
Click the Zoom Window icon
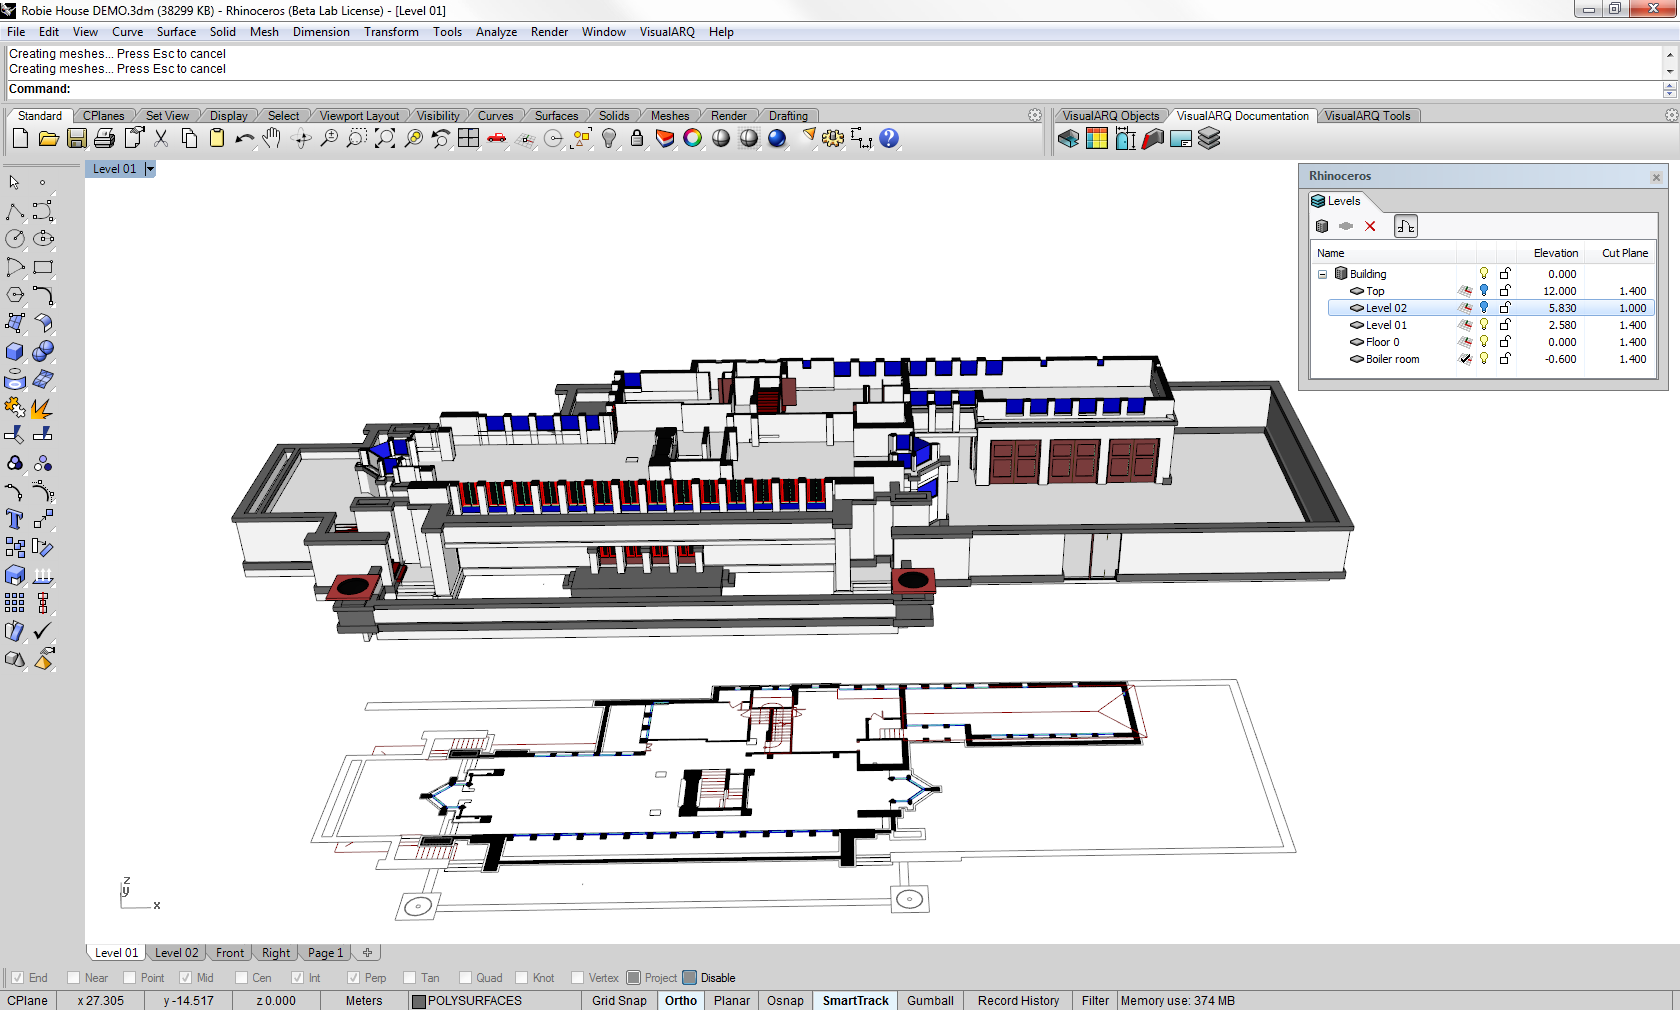tap(356, 139)
